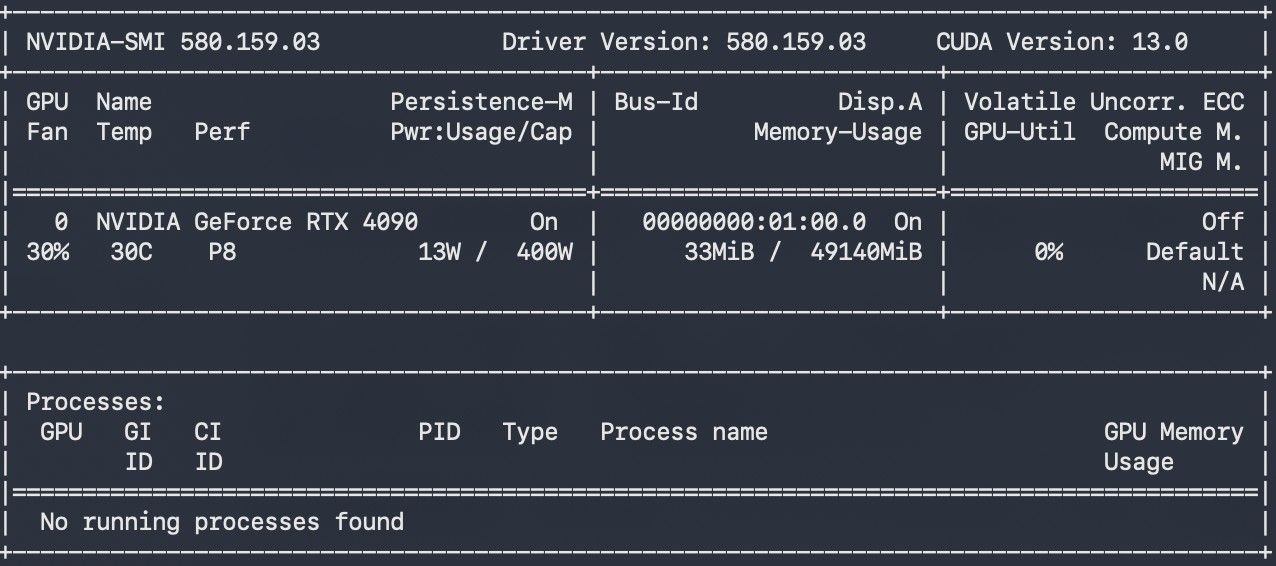Image resolution: width=1276 pixels, height=566 pixels.
Task: Select the 0% GPU-Util value
Action: (1048, 252)
